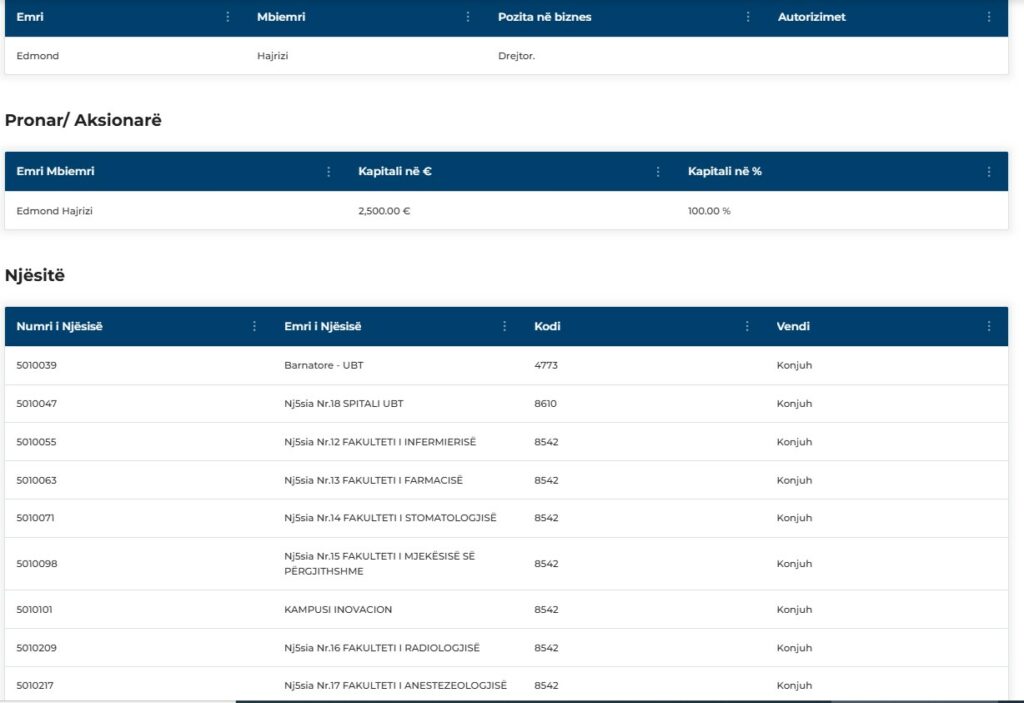Viewport: 1024px width, 703px height.
Task: Select owner cell 'Edmond Hajrizi'
Action: pyautogui.click(x=54, y=210)
